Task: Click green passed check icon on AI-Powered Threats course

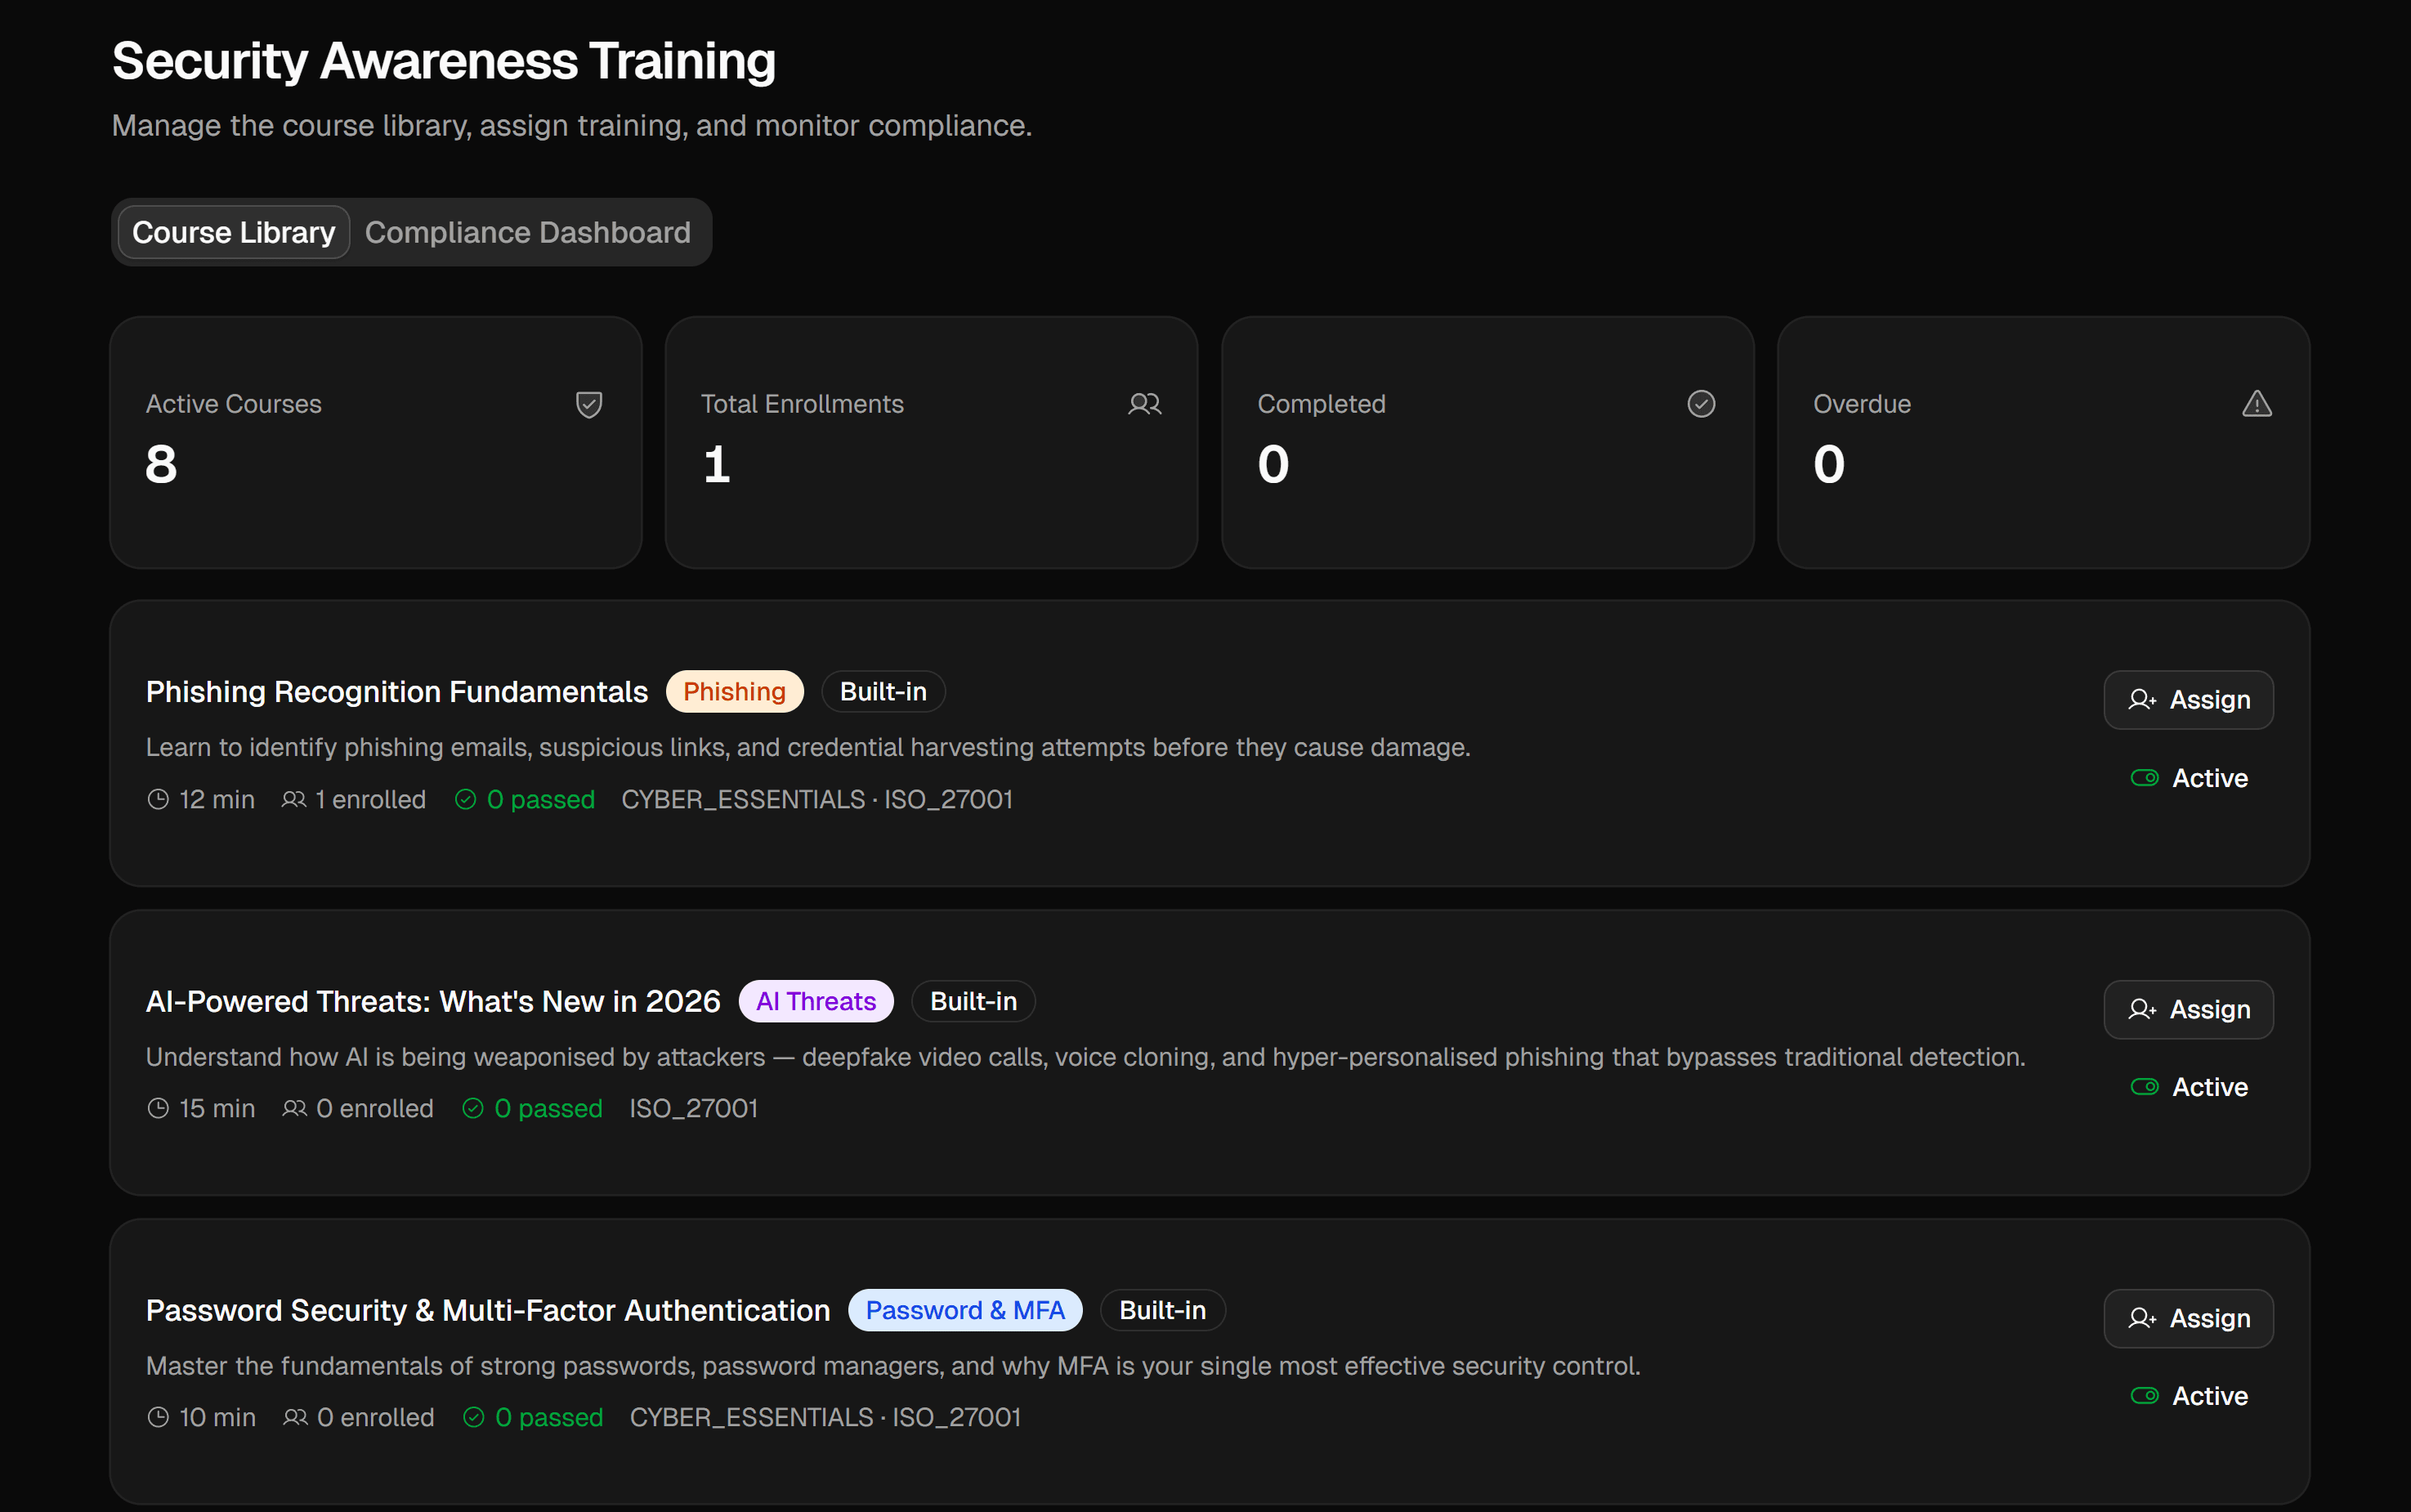Action: (x=473, y=1109)
